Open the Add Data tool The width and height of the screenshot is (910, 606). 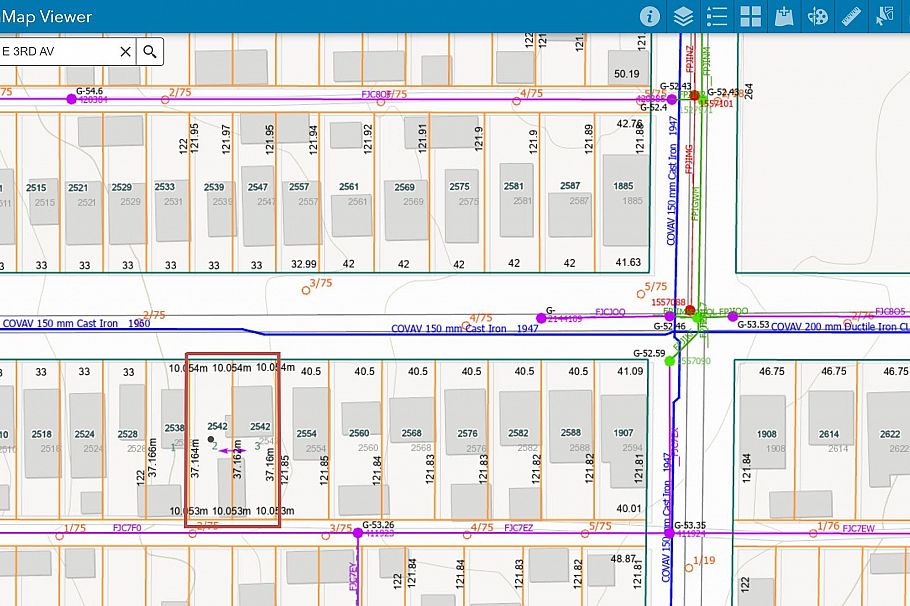pos(785,16)
